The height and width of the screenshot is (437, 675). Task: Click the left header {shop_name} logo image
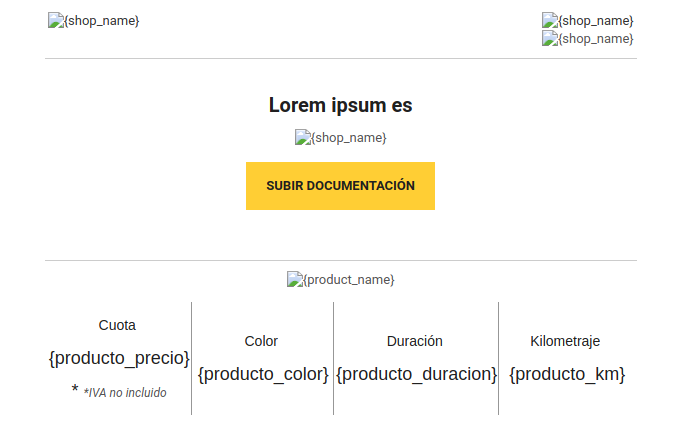pyautogui.click(x=93, y=20)
